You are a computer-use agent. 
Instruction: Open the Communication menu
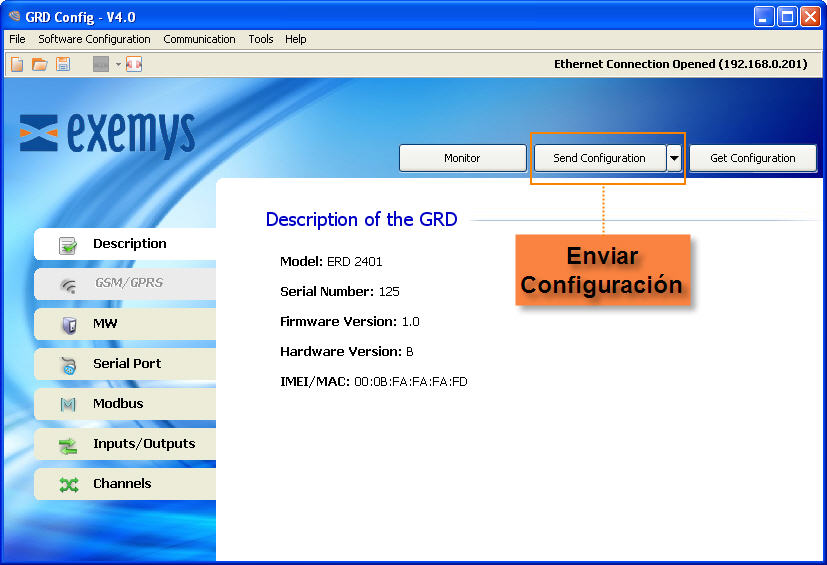click(x=199, y=39)
